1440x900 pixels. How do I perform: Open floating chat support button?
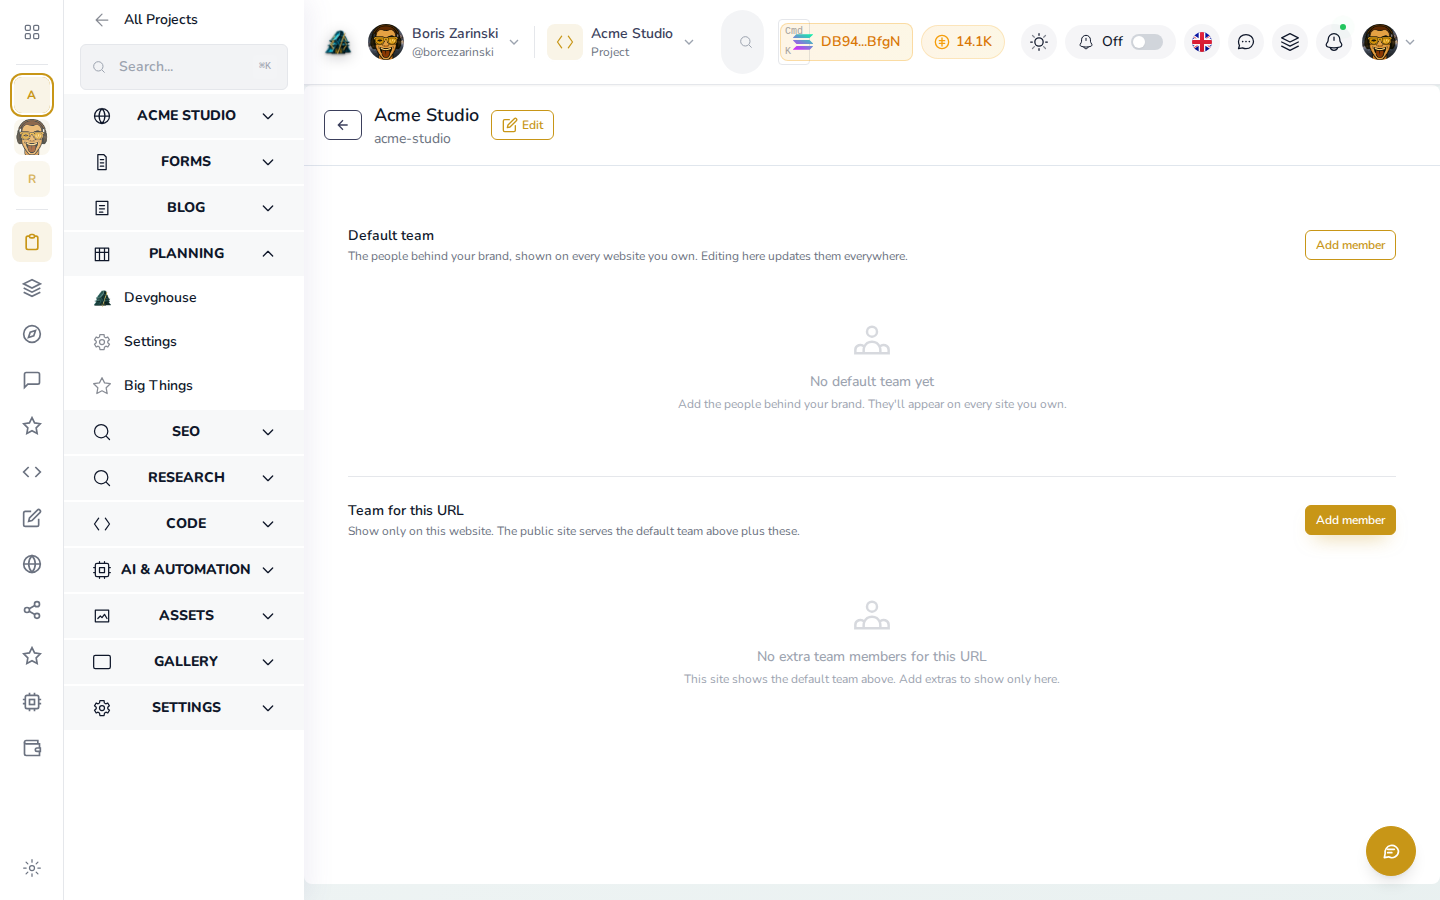[1391, 851]
